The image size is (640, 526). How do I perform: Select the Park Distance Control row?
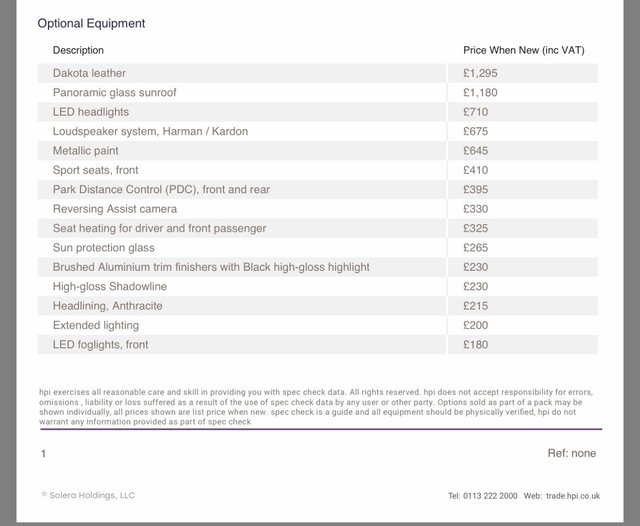click(161, 189)
